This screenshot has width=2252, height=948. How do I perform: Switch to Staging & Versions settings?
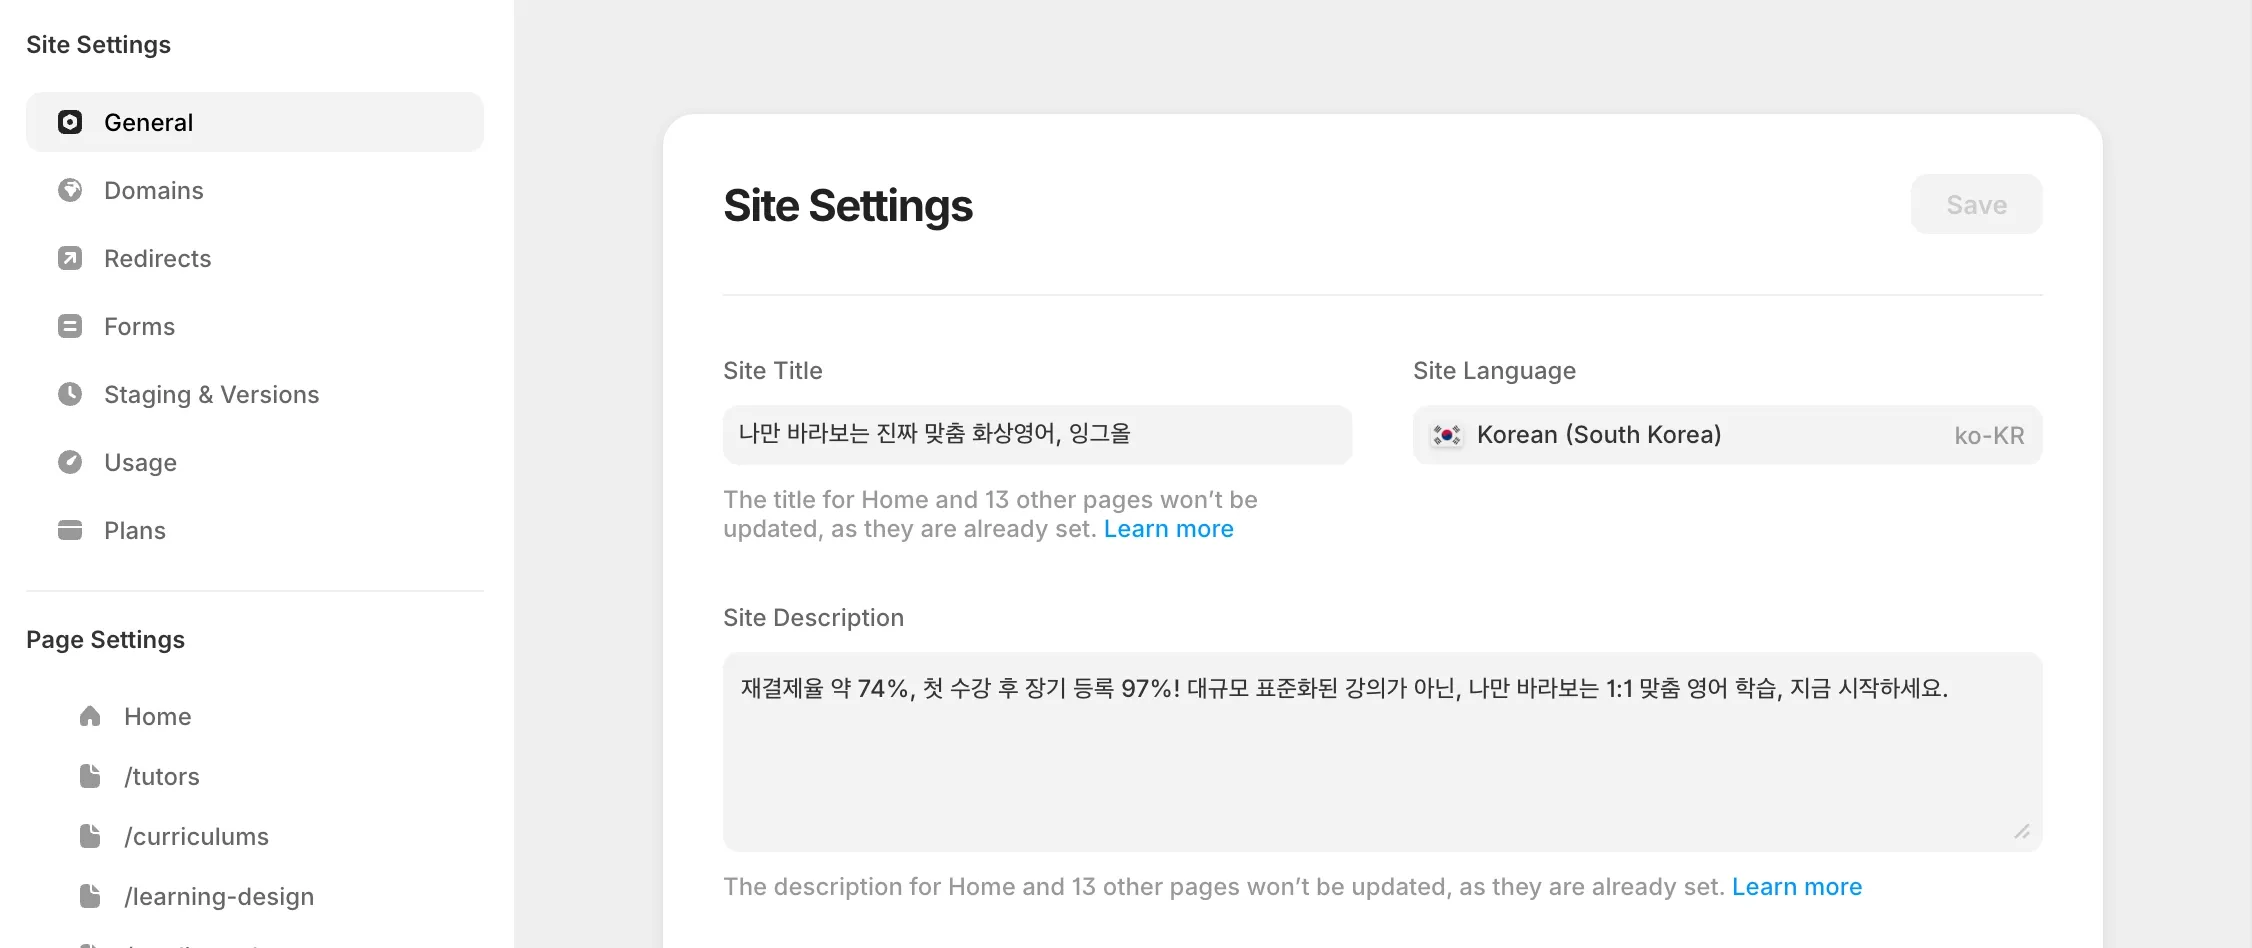pos(211,394)
